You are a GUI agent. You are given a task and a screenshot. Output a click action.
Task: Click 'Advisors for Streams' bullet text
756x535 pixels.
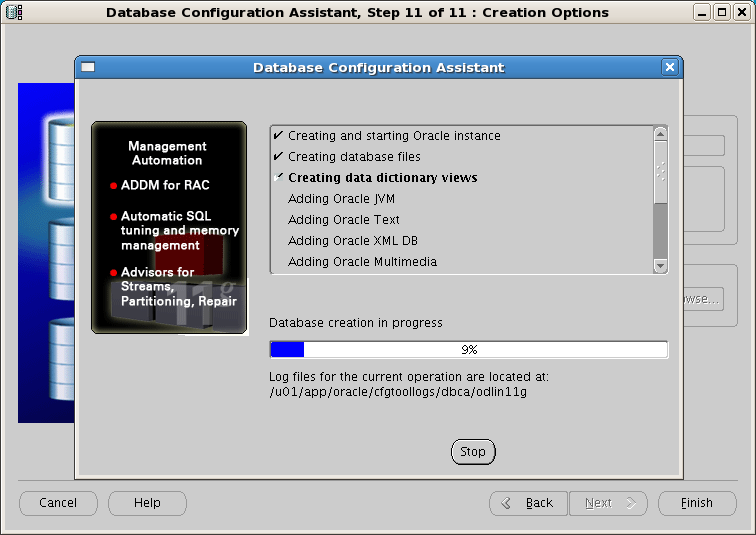point(178,286)
